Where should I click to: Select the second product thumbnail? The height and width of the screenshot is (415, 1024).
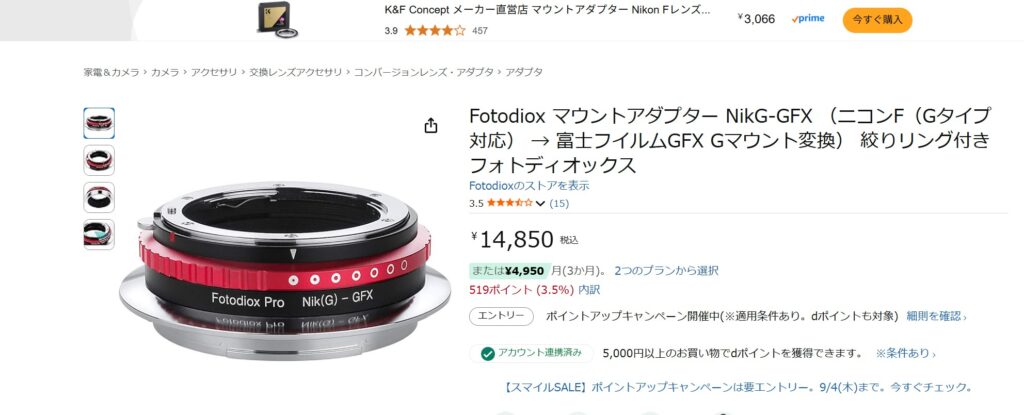point(99,160)
